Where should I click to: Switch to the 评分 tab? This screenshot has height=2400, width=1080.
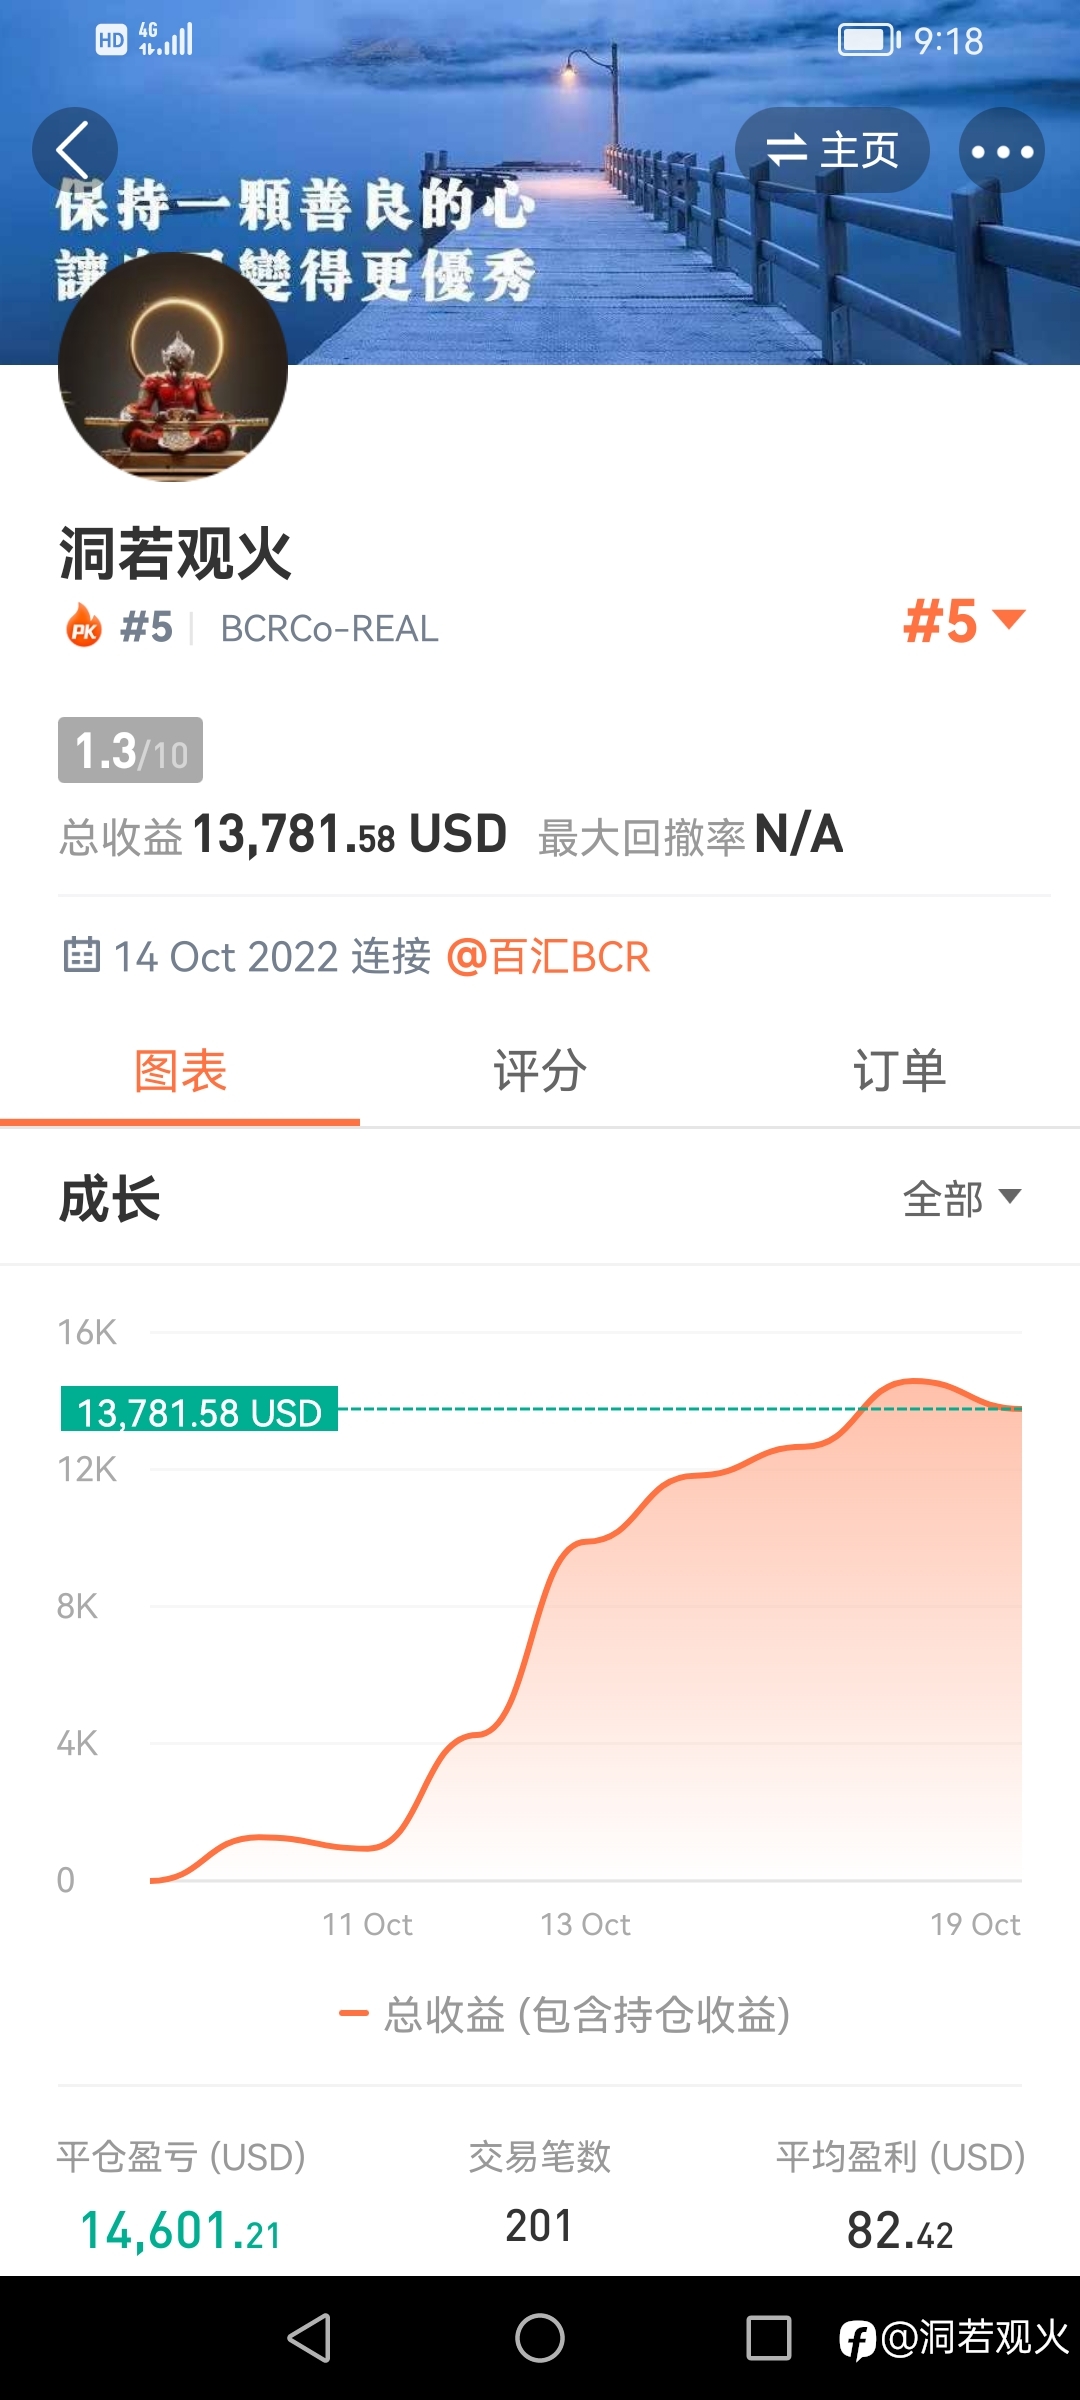[x=540, y=1072]
